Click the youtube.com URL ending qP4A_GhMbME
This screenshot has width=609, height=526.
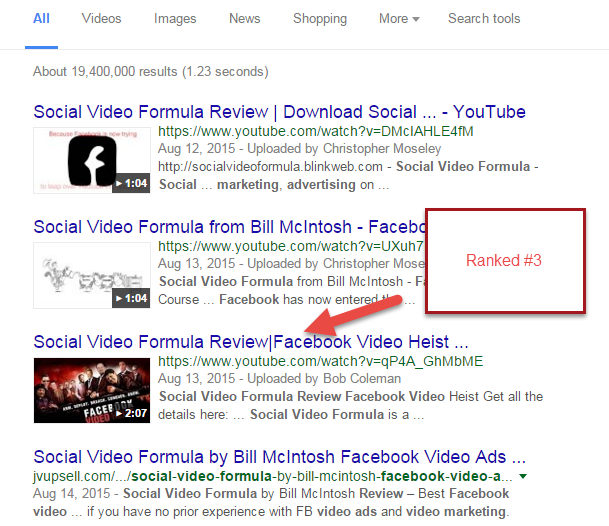(278, 361)
